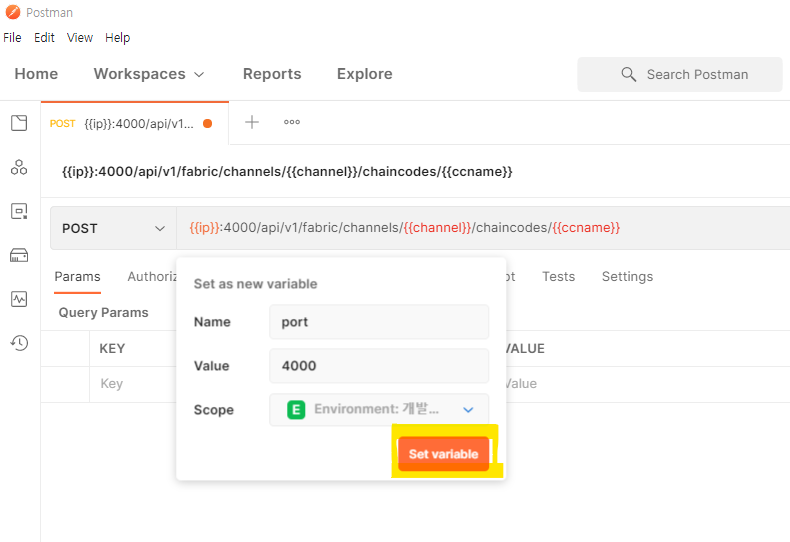
Task: Open the Environments sidebar icon
Action: click(x=19, y=211)
